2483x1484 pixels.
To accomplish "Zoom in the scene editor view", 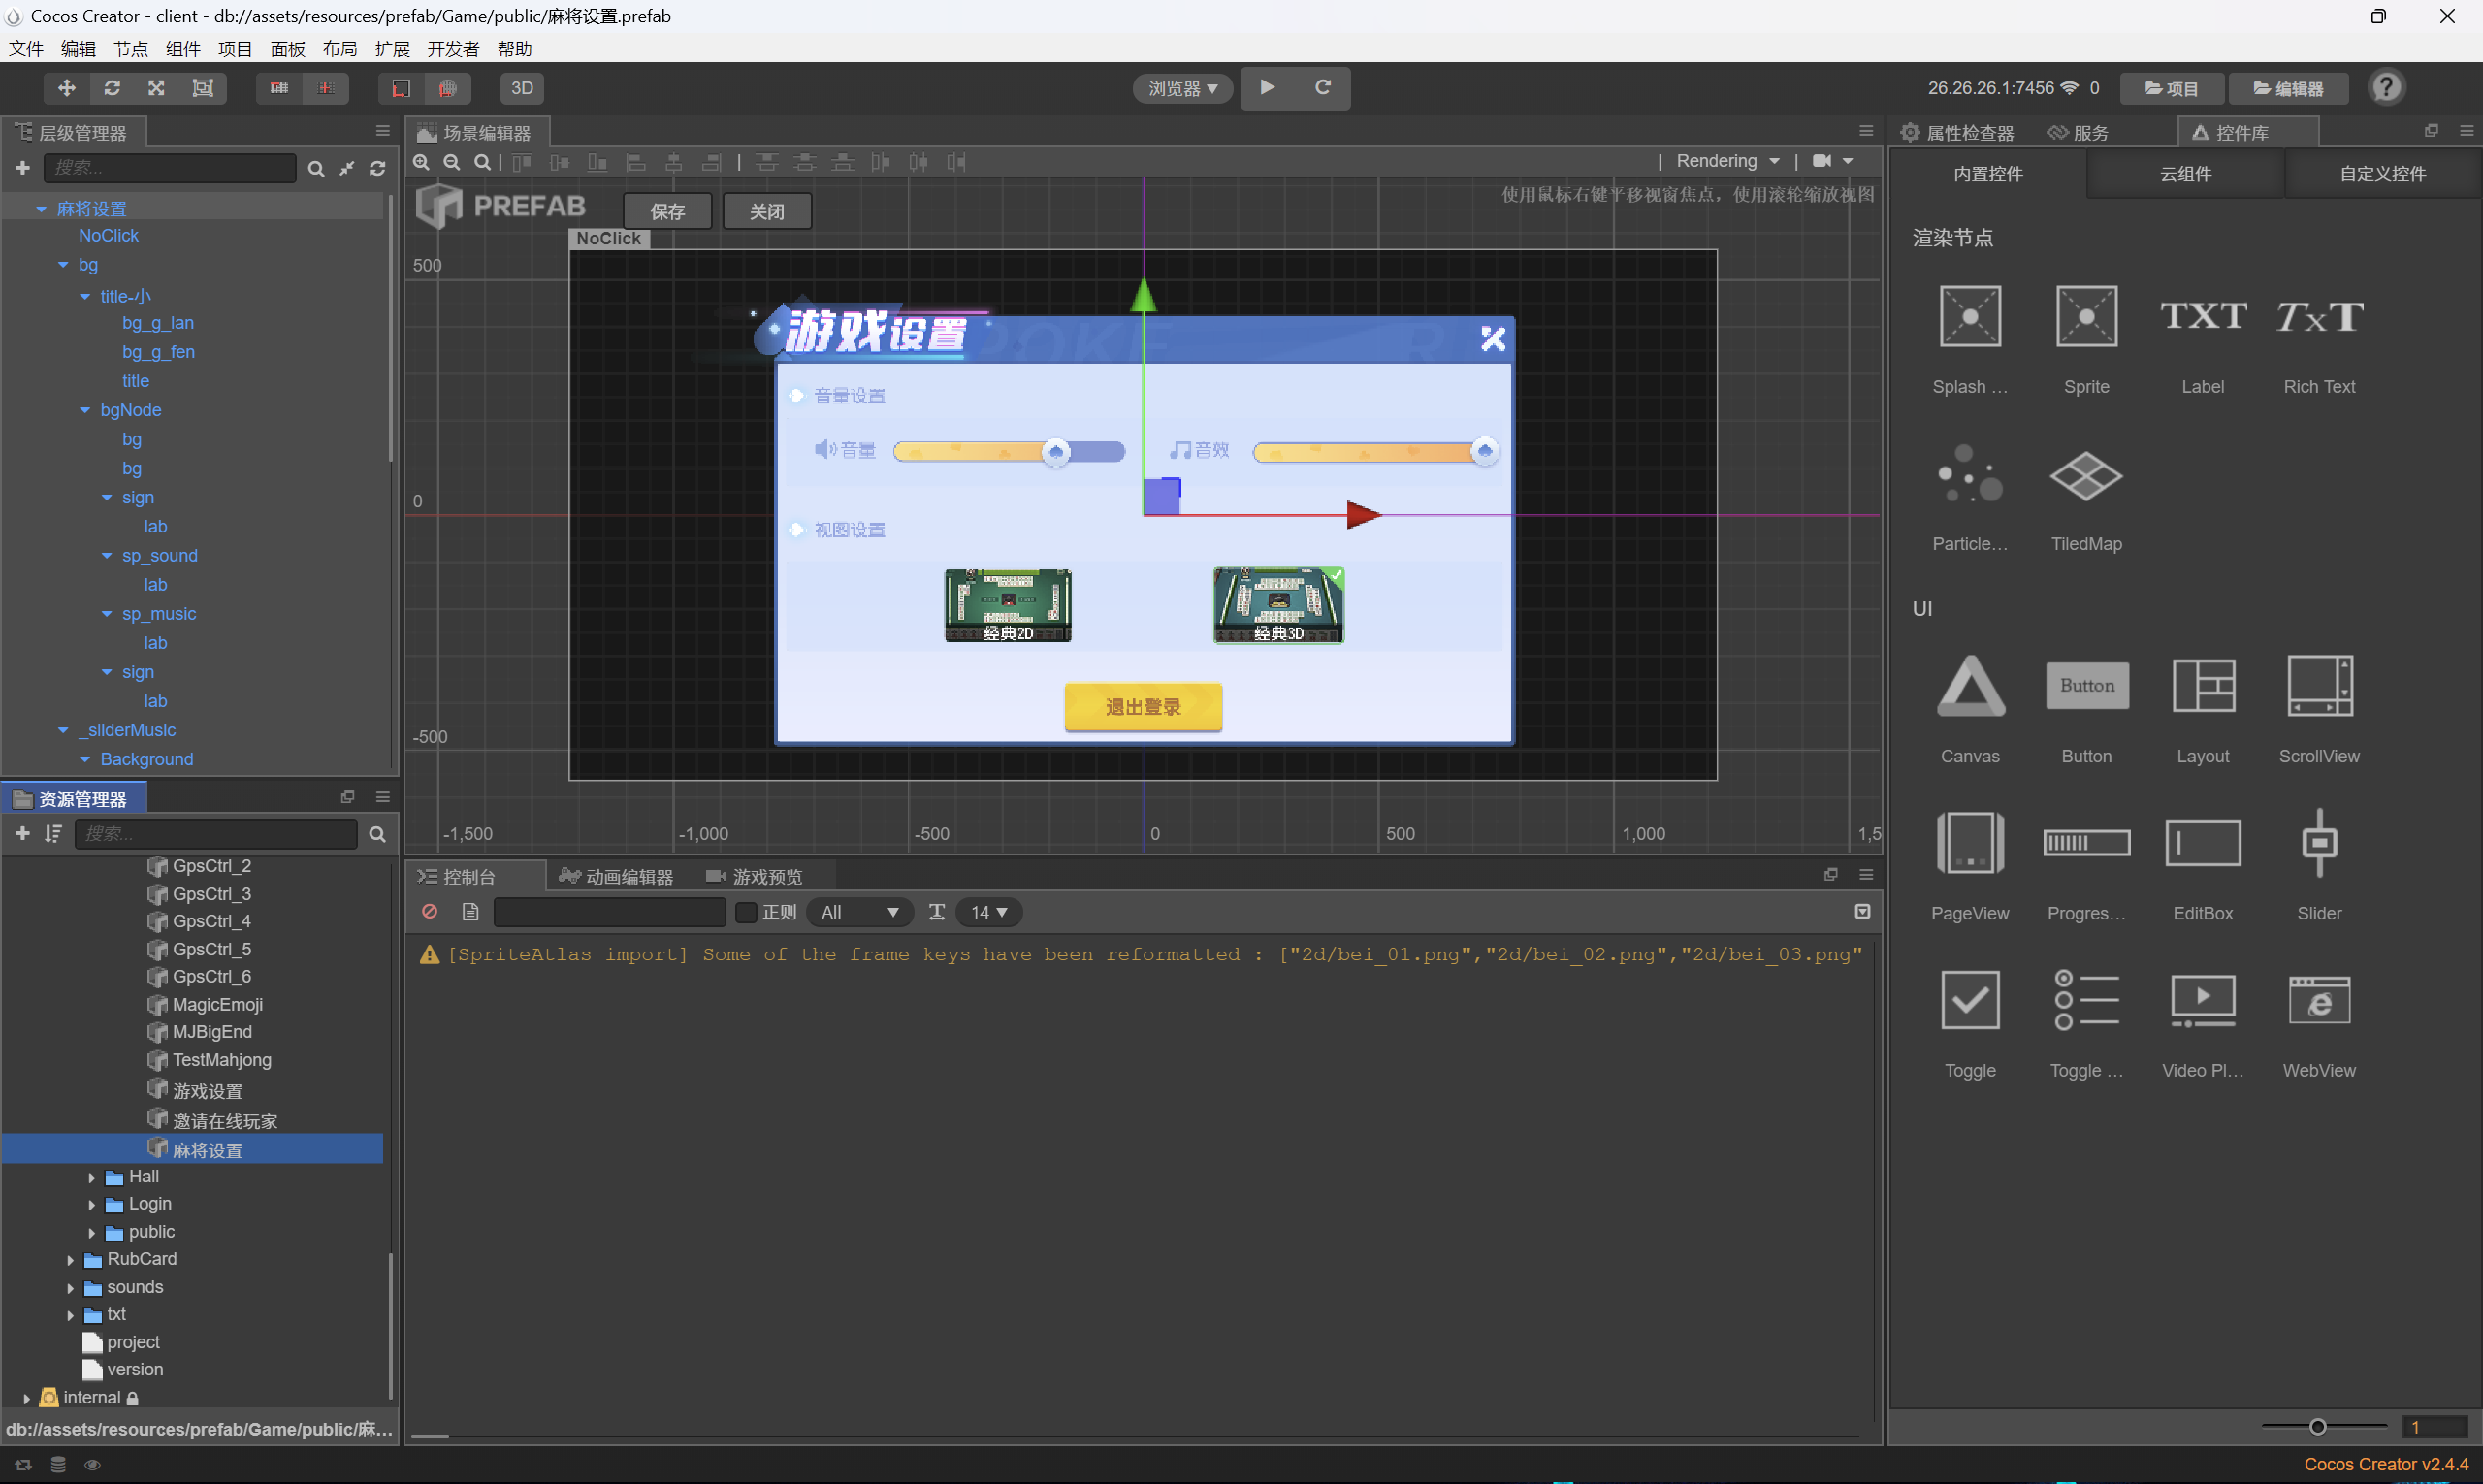I will (x=422, y=162).
